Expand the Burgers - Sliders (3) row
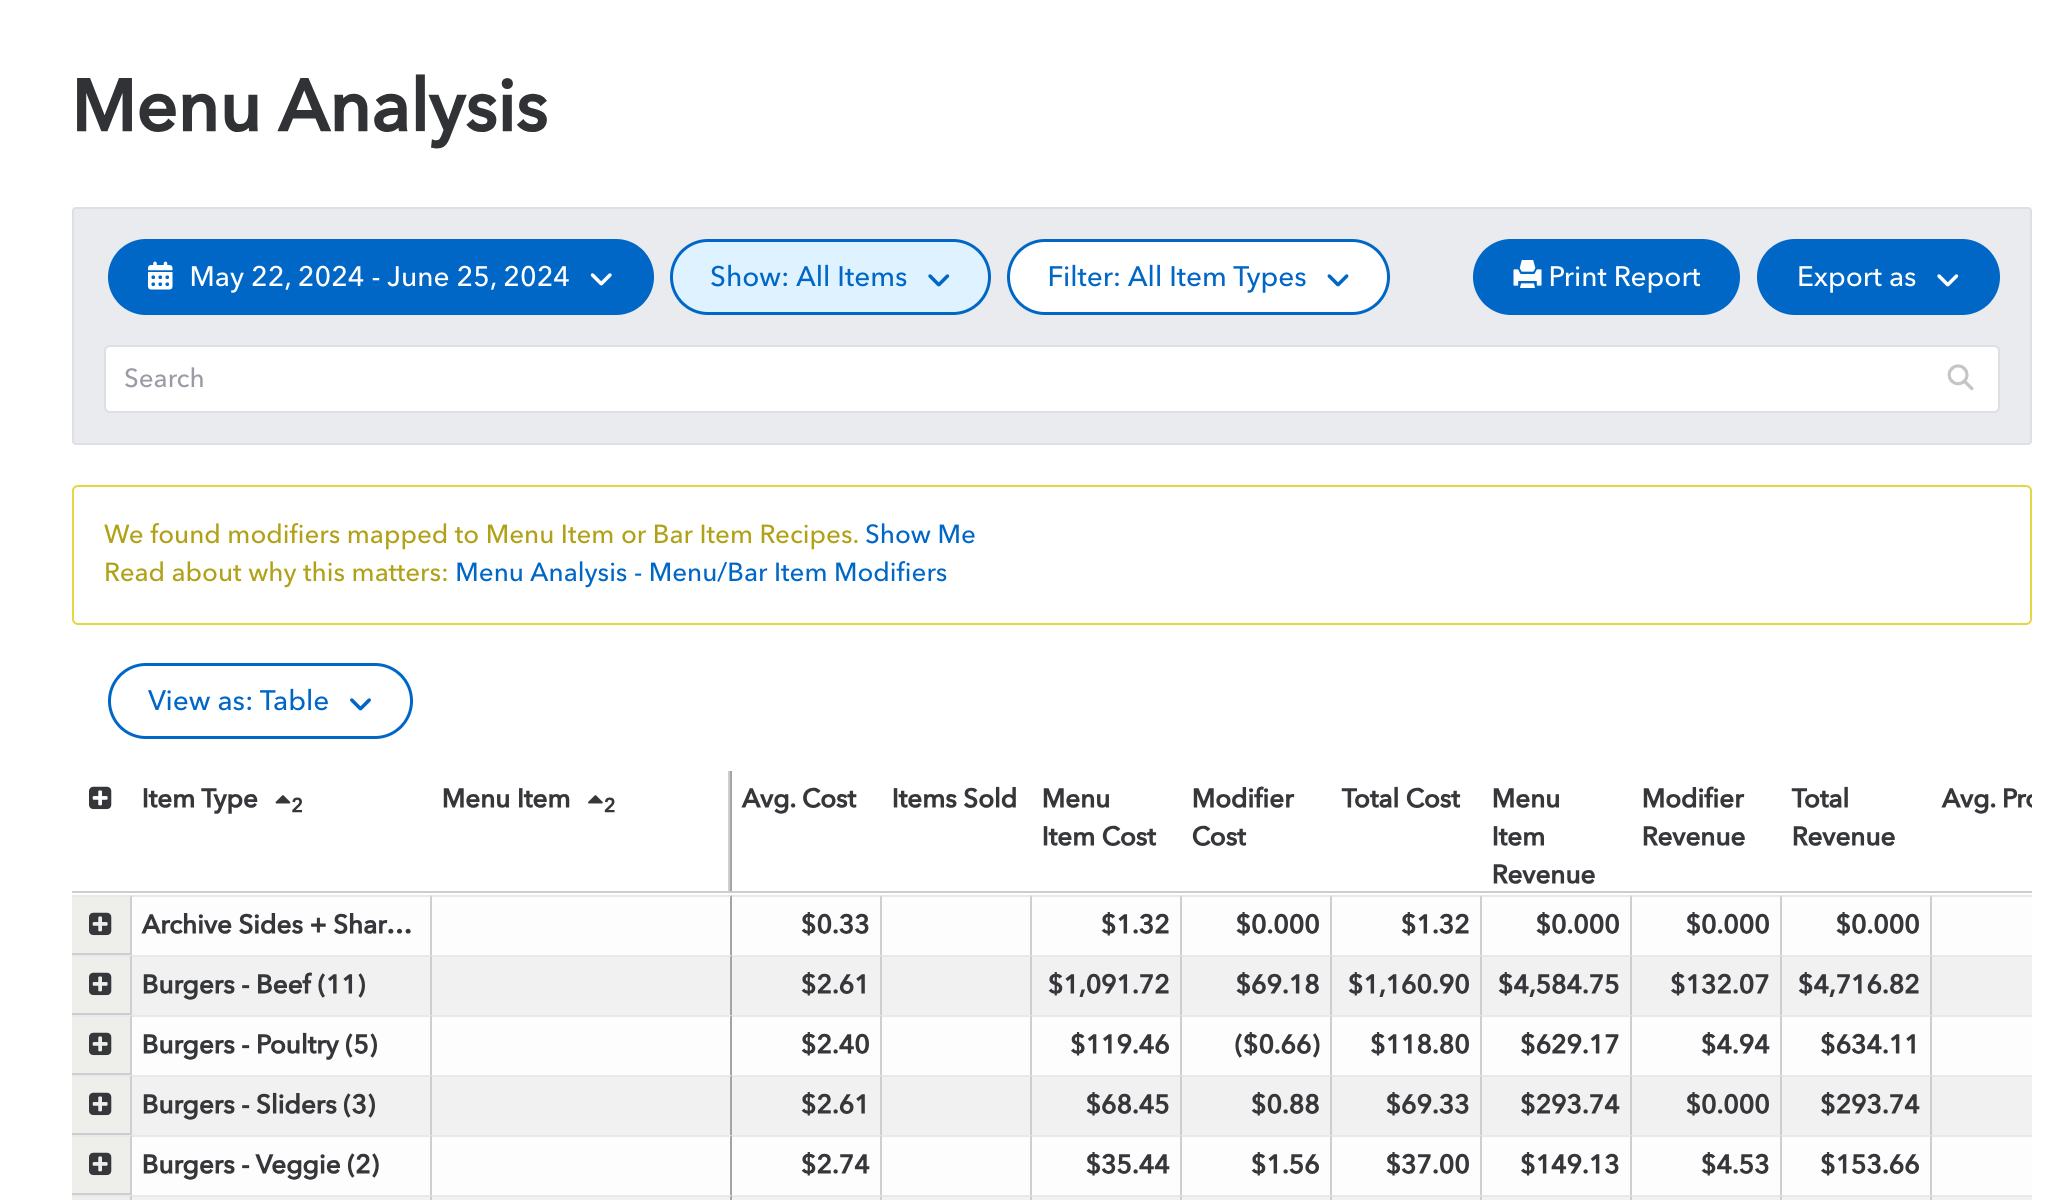Image resolution: width=2070 pixels, height=1200 pixels. pos(100,1104)
